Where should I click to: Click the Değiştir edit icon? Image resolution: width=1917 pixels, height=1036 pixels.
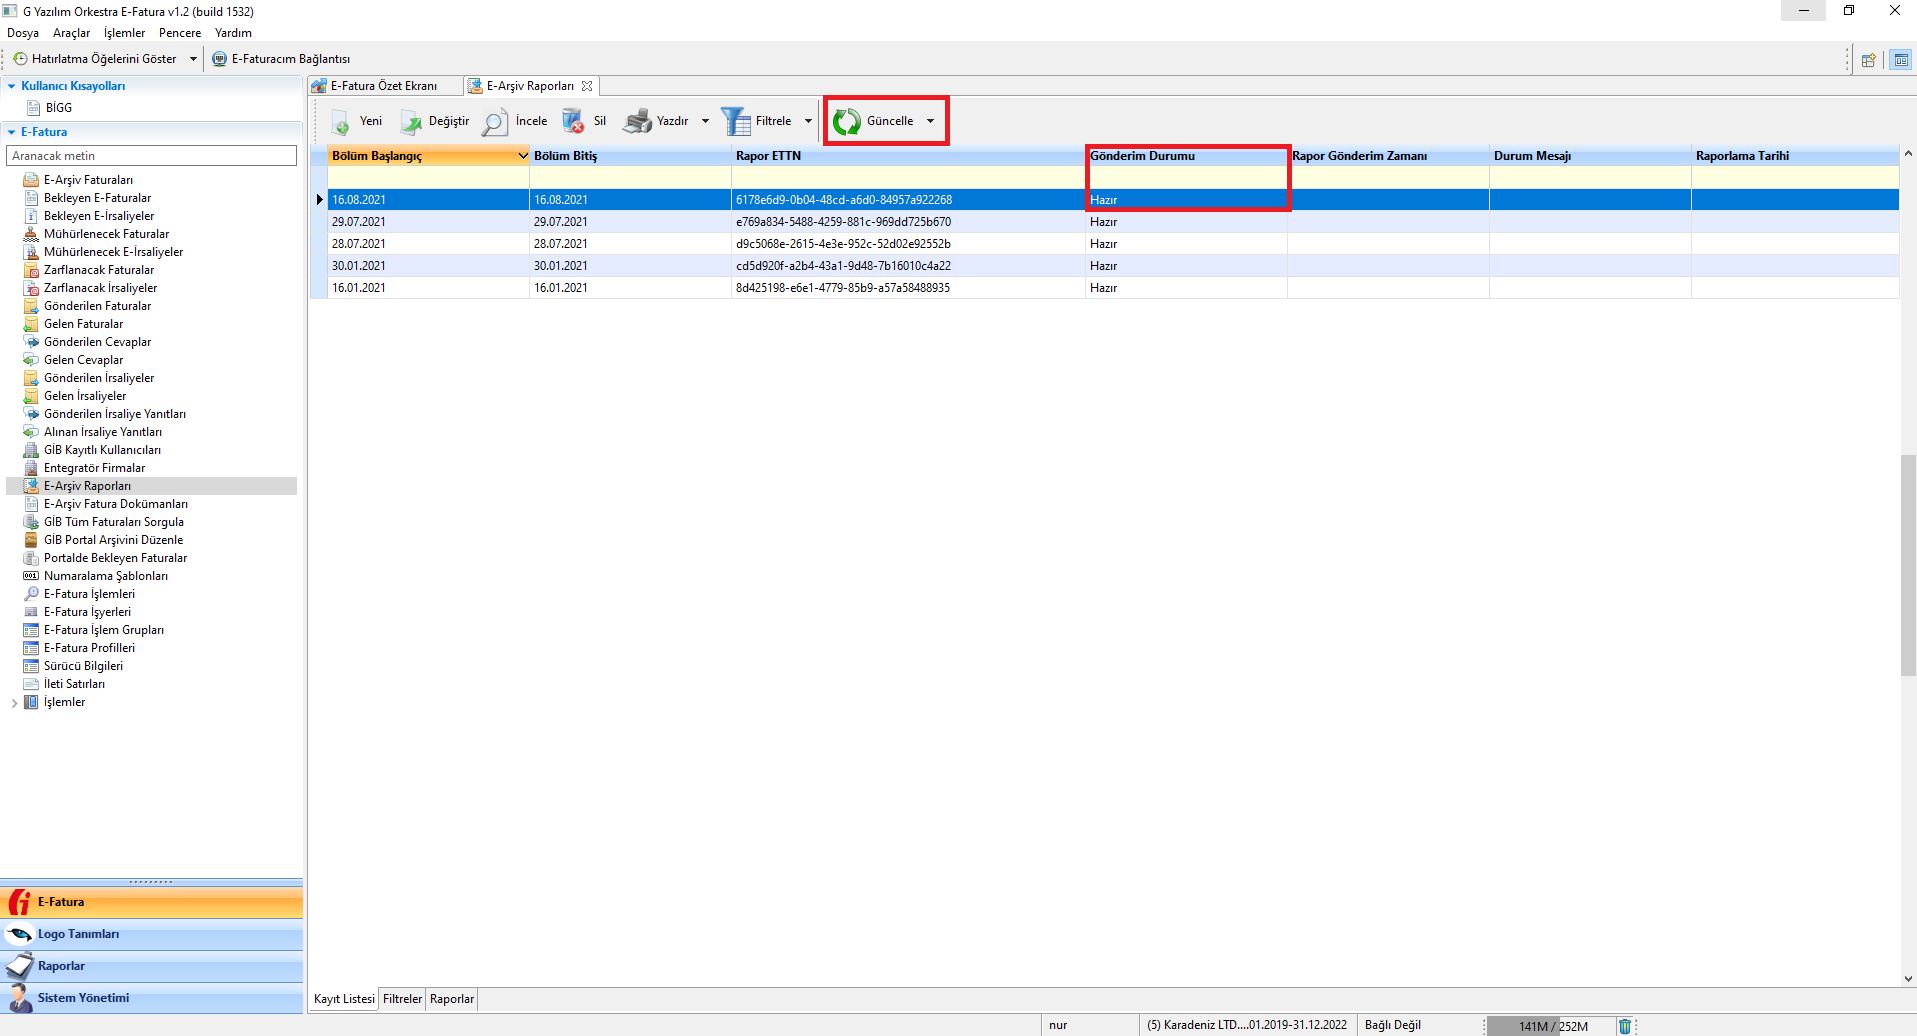[x=411, y=122]
